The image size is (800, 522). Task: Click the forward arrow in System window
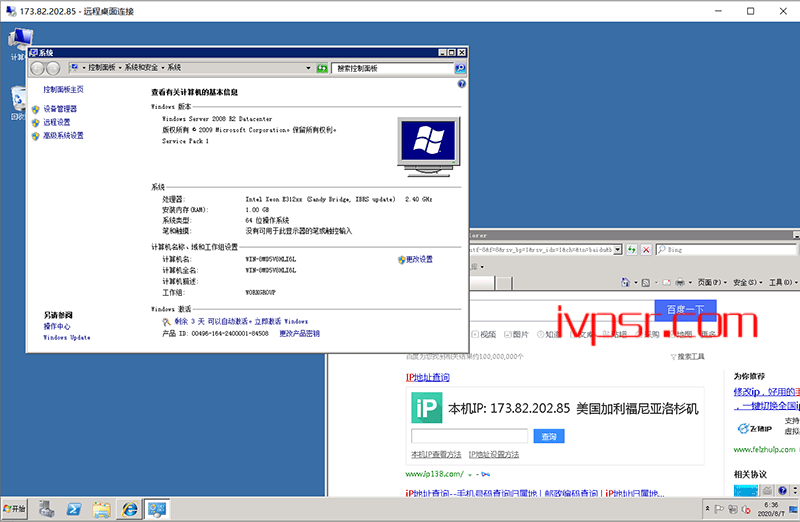(53, 68)
